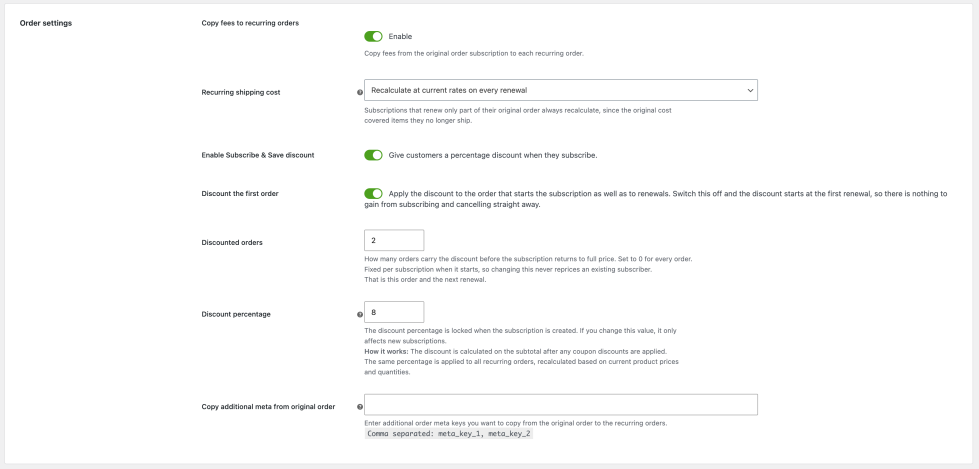This screenshot has width=979, height=469.
Task: Turn off the Subscribe & Save discount toggle
Action: [373, 155]
